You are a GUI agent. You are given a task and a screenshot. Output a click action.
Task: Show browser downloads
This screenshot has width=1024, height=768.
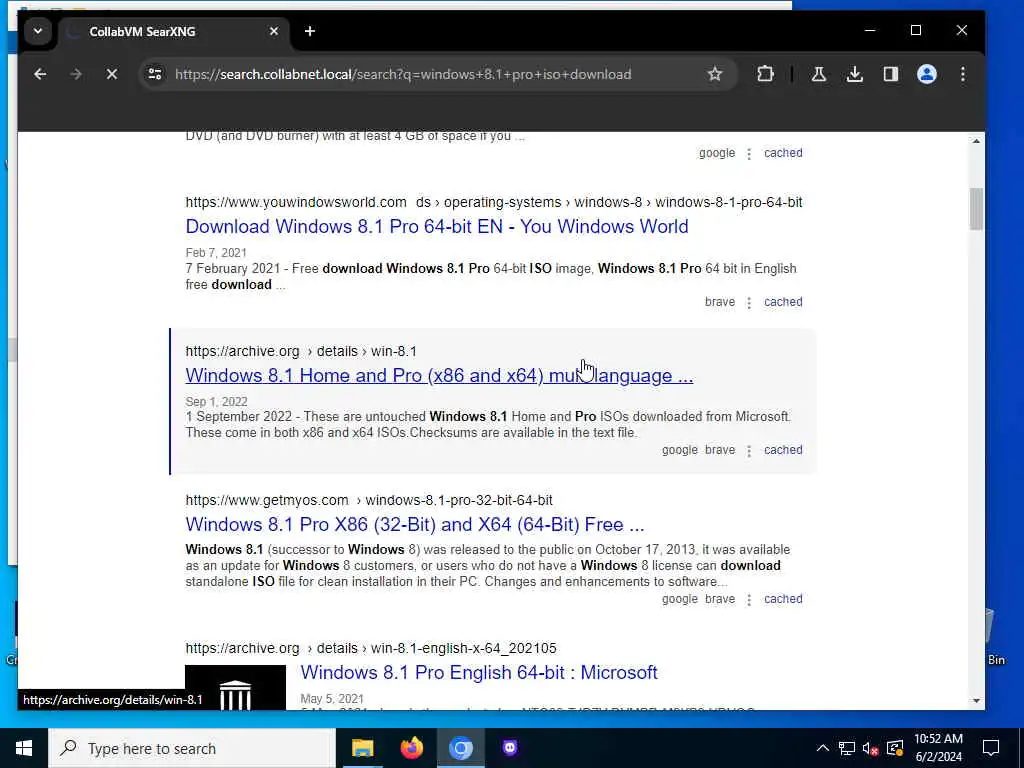(x=855, y=74)
